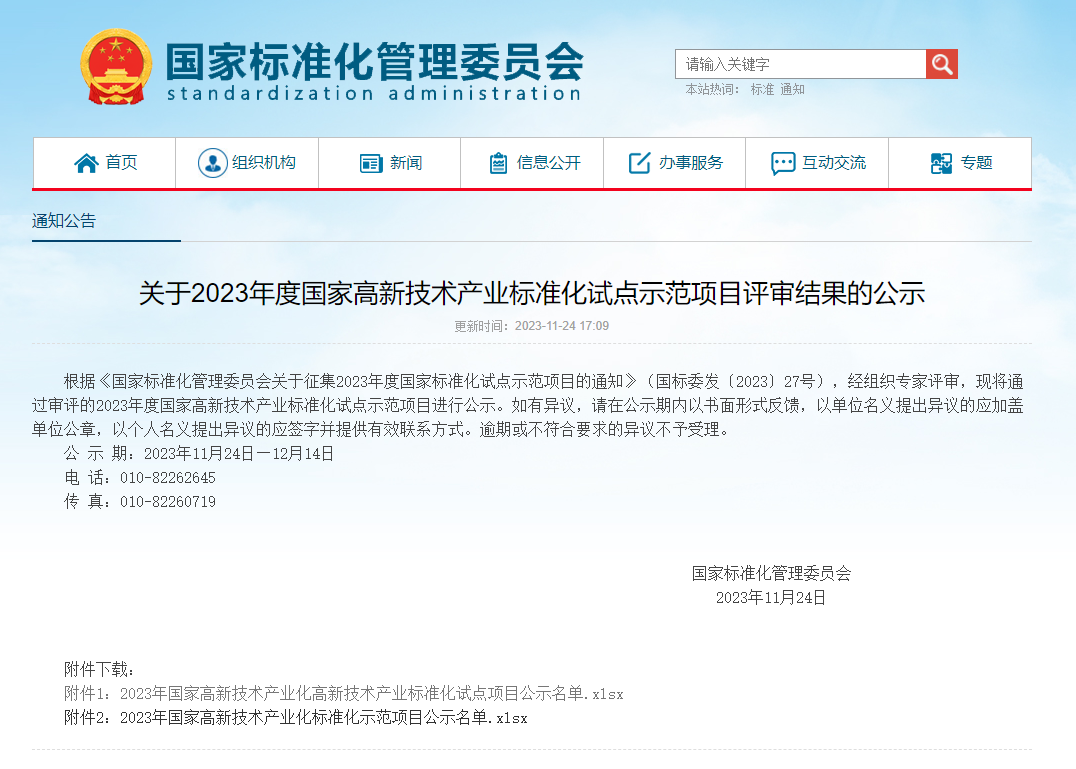Open the 组织机构 navigation item

click(x=264, y=163)
